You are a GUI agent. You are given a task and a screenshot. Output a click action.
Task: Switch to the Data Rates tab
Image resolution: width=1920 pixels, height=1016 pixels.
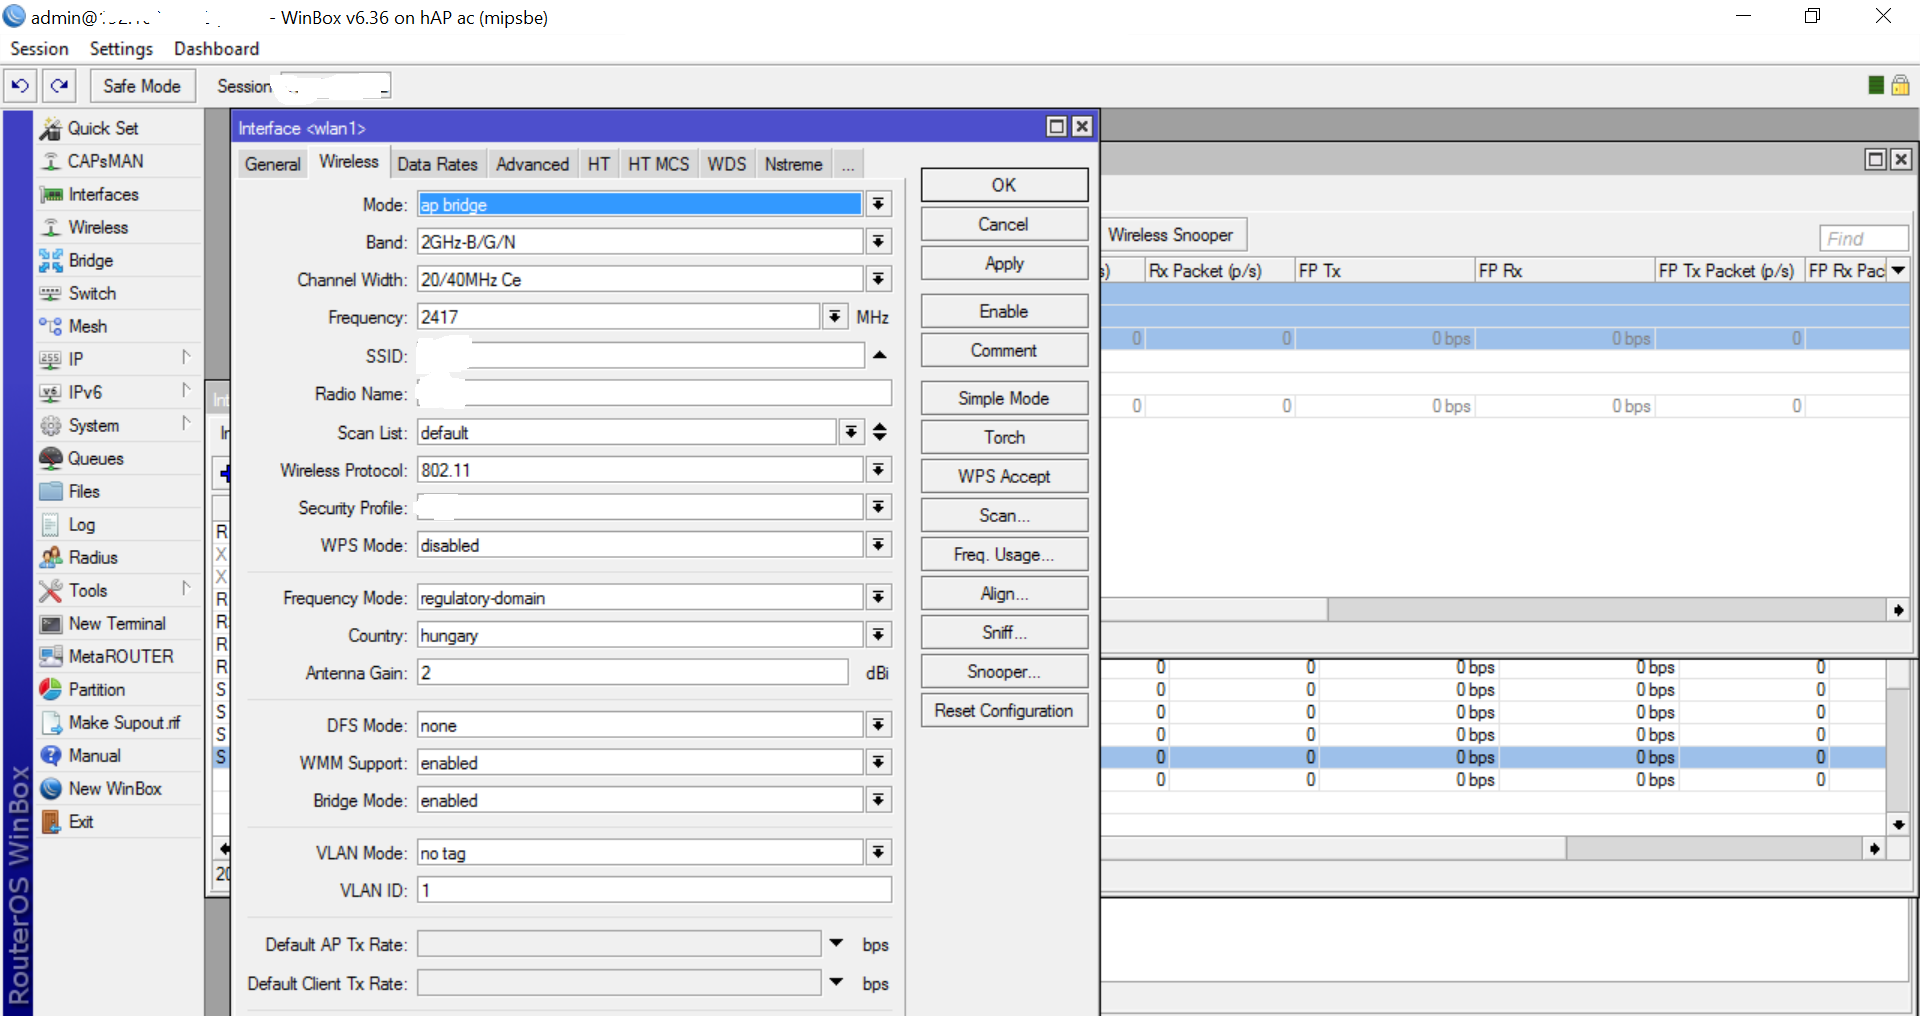click(x=437, y=164)
